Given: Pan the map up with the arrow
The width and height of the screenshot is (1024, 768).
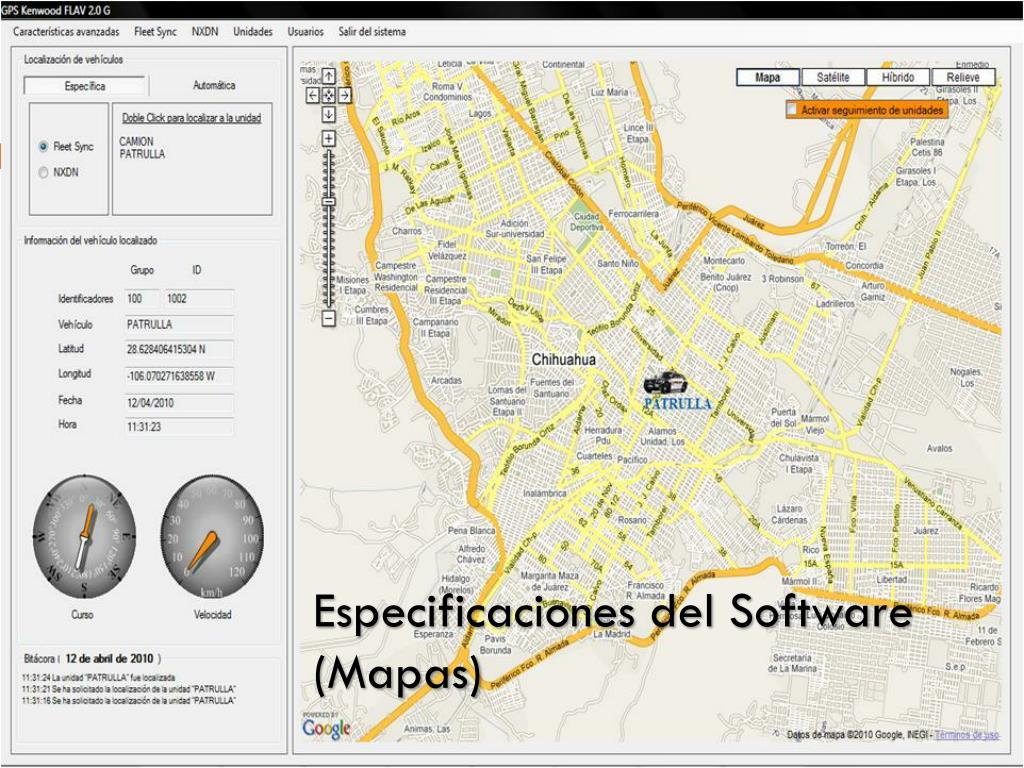Looking at the screenshot, I should click(x=328, y=77).
